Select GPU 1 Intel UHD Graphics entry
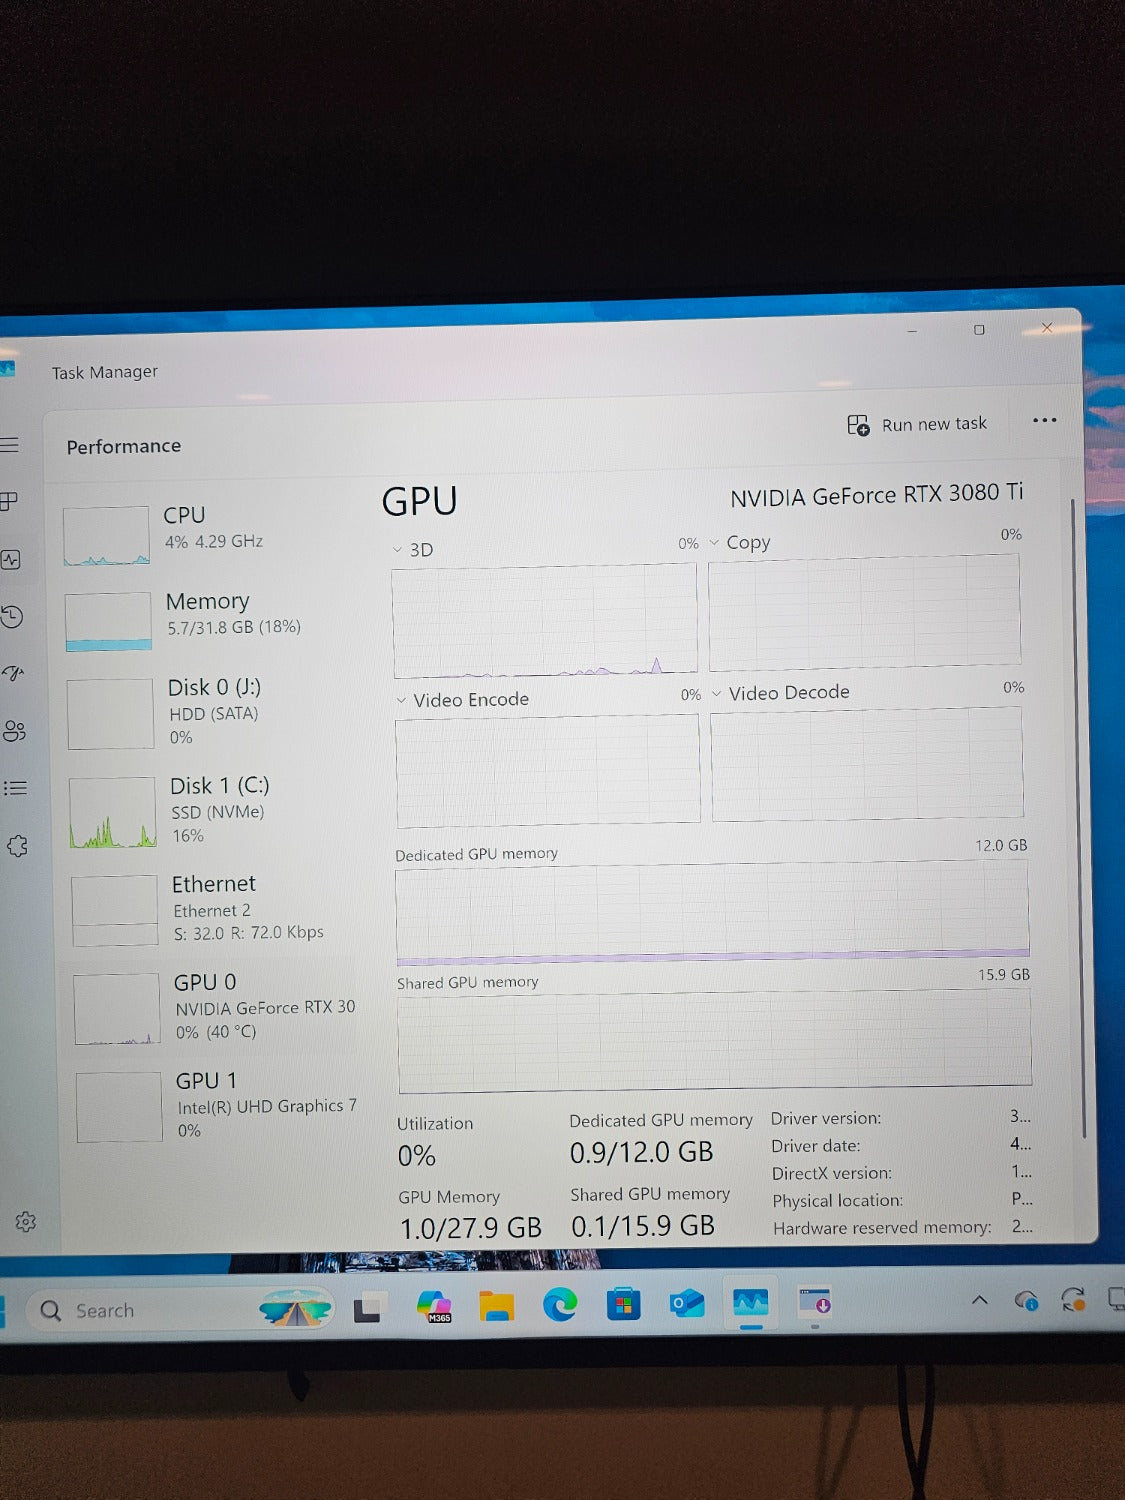Screen dimensions: 1125x1500 pos(216,1104)
